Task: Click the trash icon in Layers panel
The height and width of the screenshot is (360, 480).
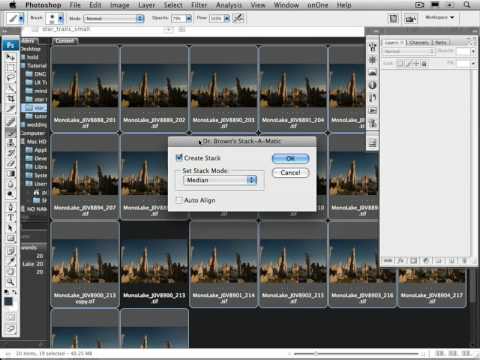Action: (x=465, y=261)
